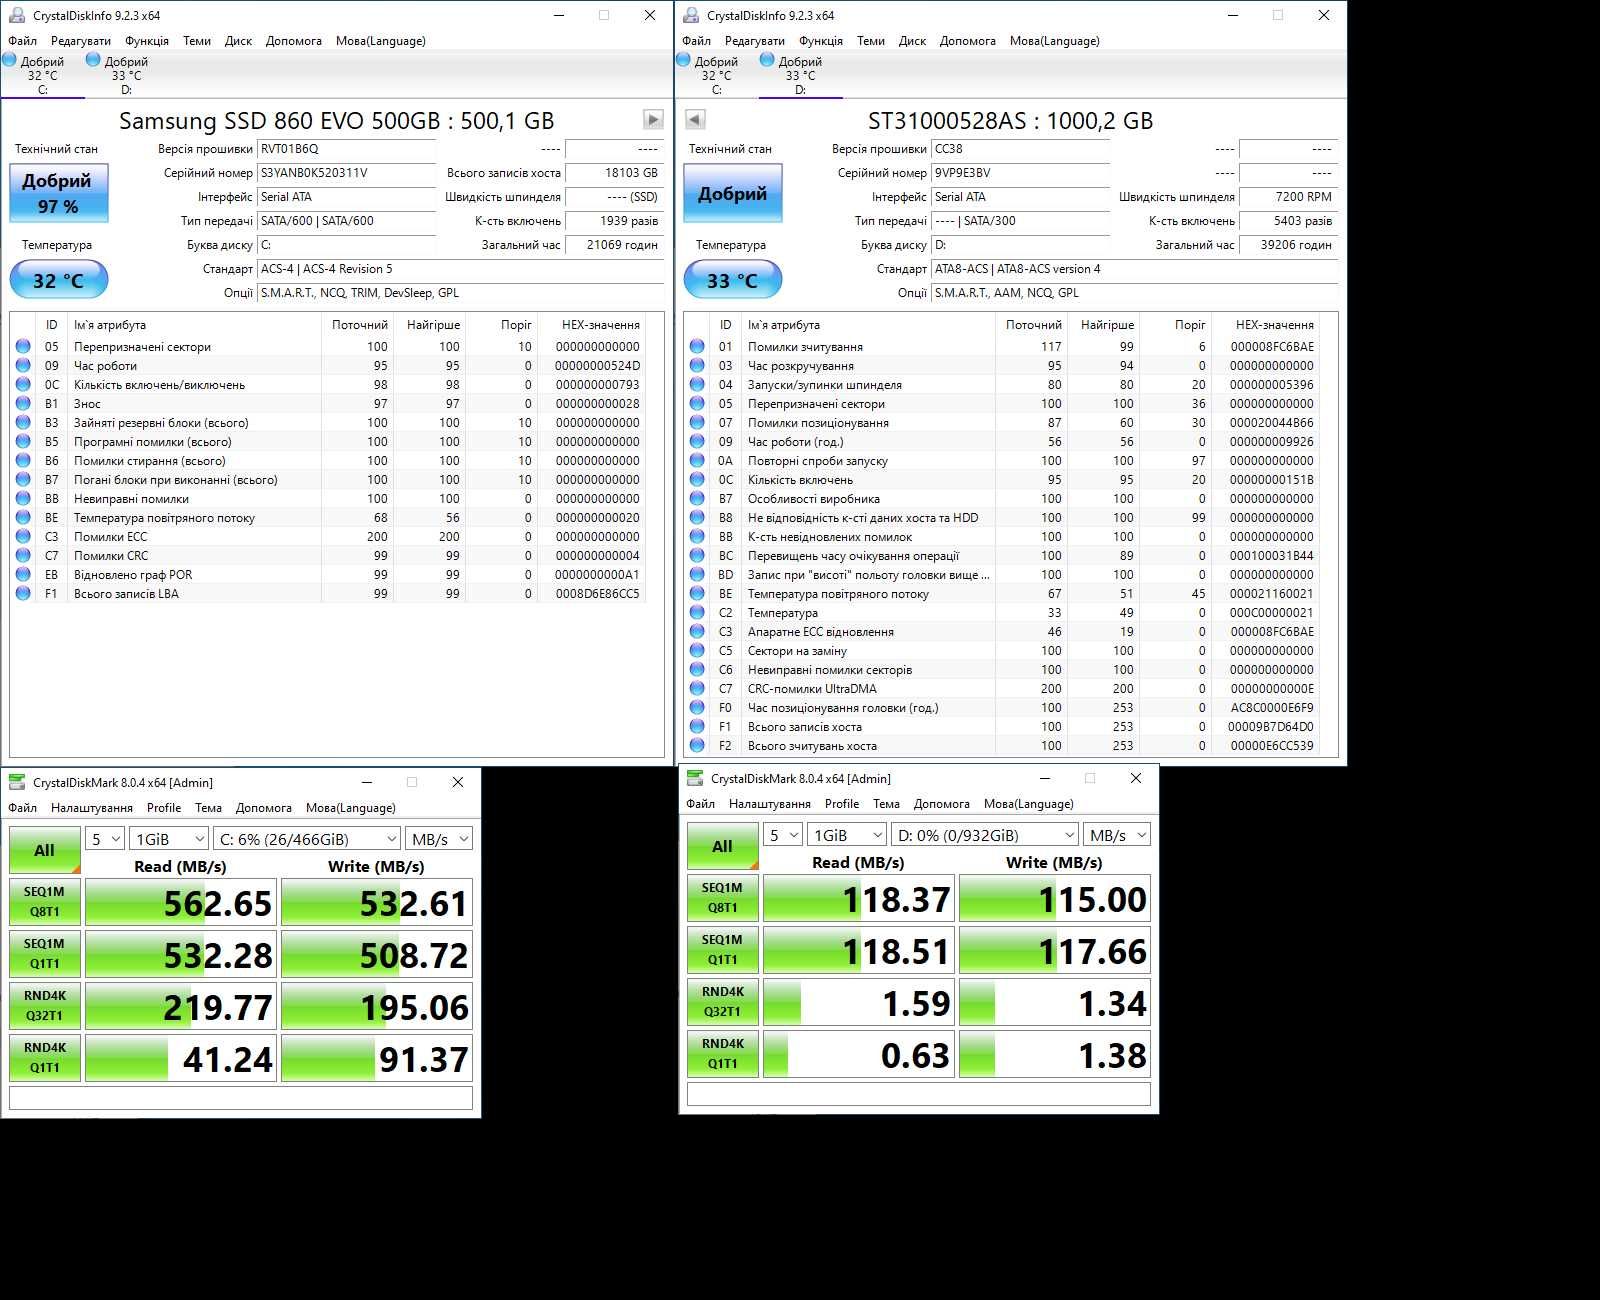
Task: Open MB/s unit dropdown in C: CrystalDiskMark
Action: click(439, 839)
